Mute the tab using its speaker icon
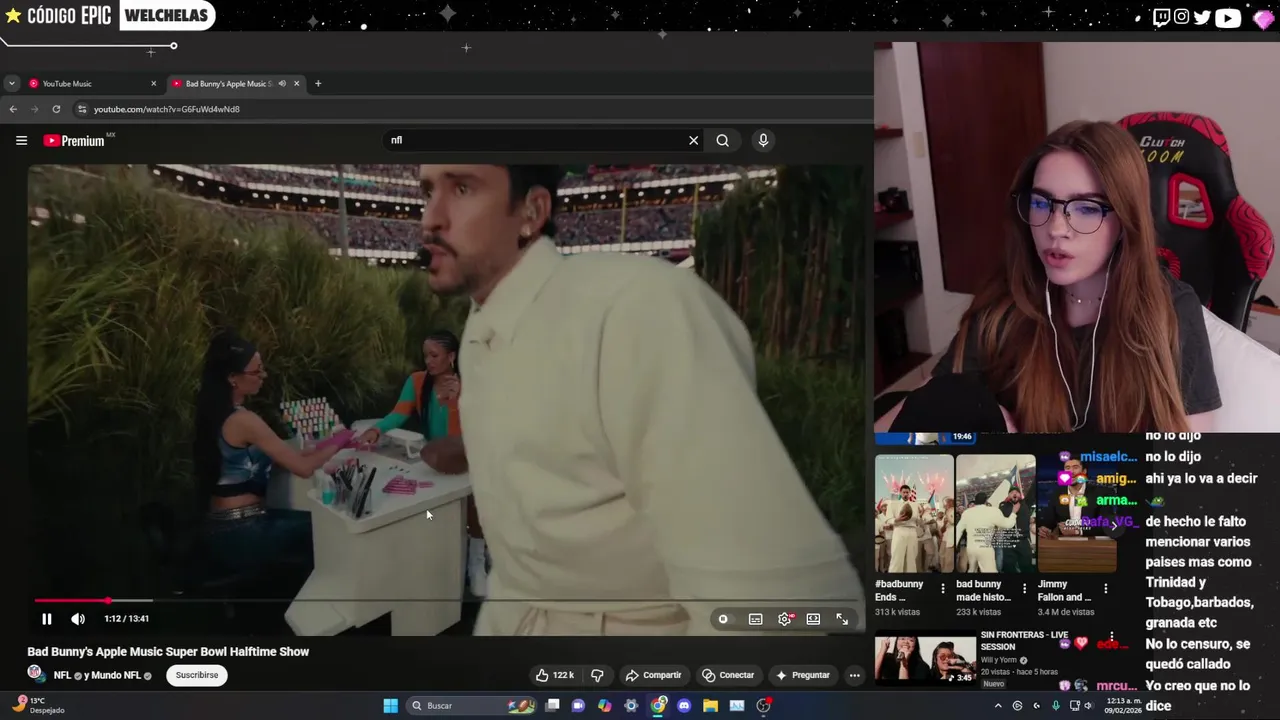This screenshot has width=1280, height=720. [282, 84]
